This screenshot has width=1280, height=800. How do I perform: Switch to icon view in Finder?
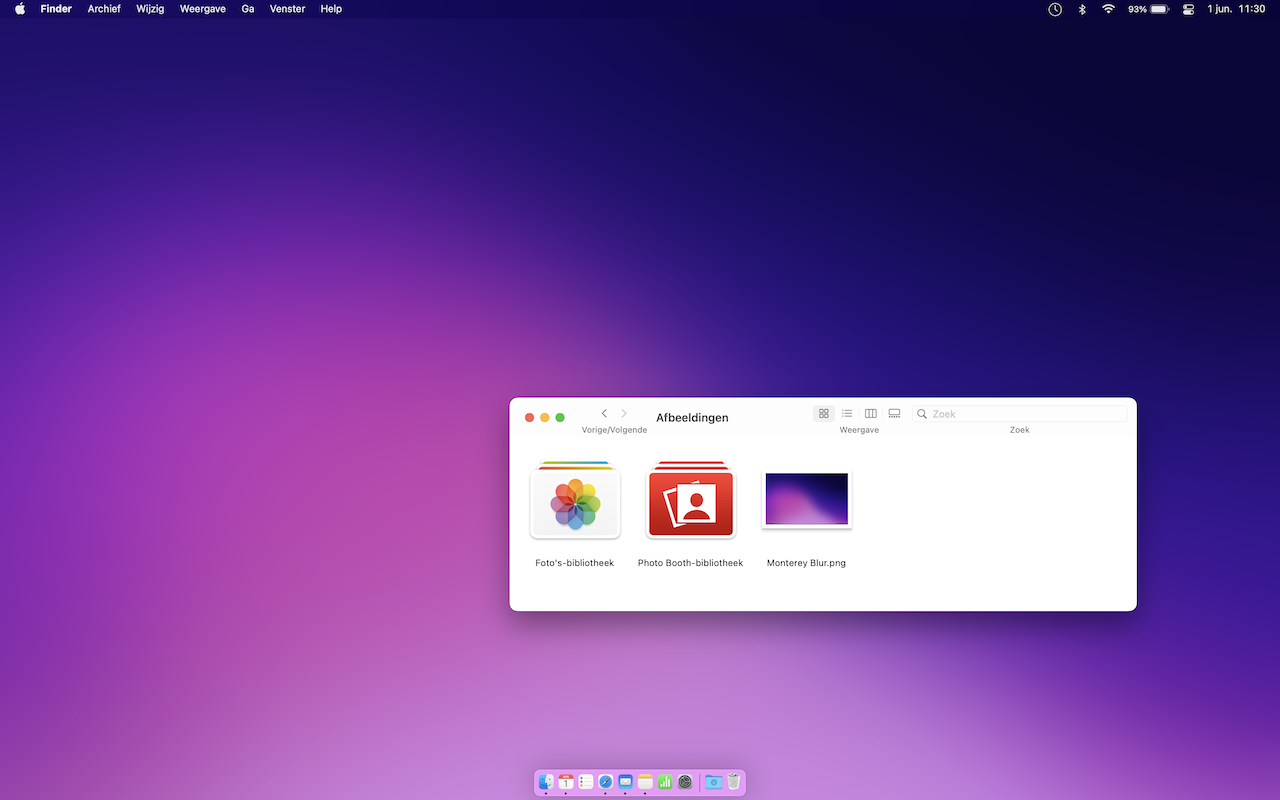coord(824,413)
